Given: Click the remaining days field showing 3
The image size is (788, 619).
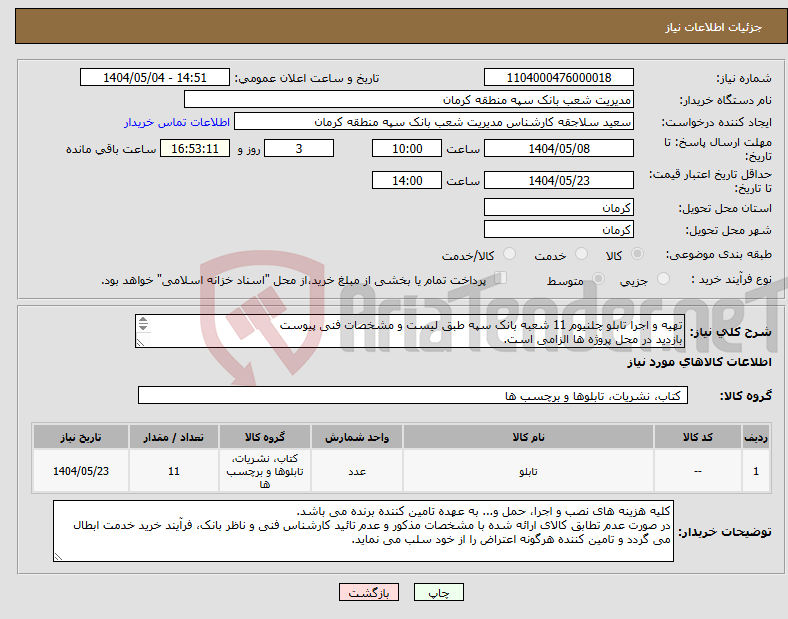Looking at the screenshot, I should pyautogui.click(x=299, y=148).
